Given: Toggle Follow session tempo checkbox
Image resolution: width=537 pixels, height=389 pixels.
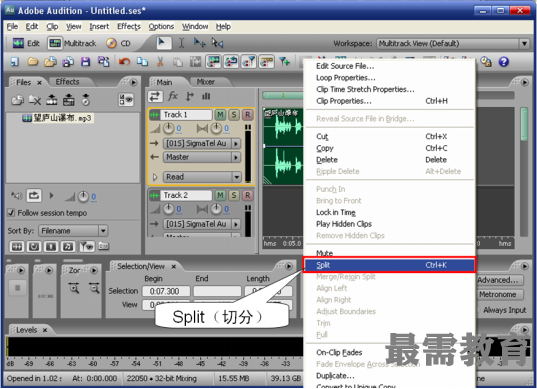Looking at the screenshot, I should coord(11,213).
